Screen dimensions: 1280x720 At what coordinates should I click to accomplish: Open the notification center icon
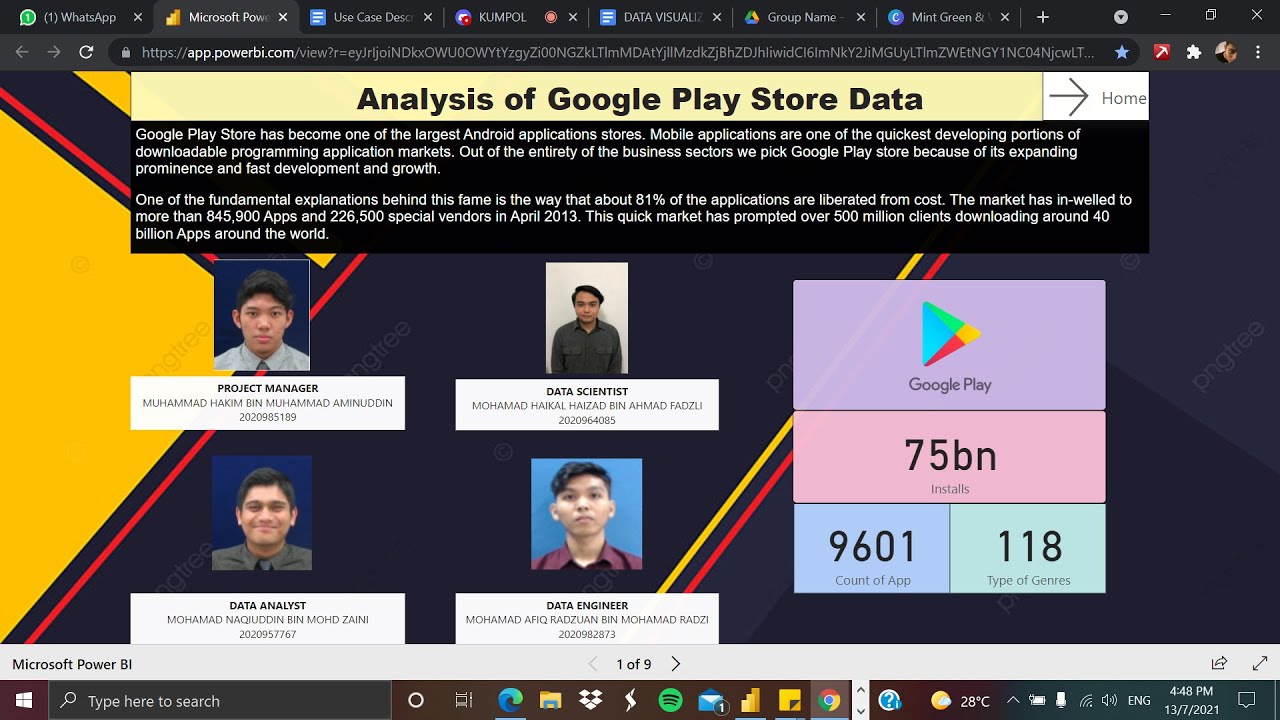1247,701
